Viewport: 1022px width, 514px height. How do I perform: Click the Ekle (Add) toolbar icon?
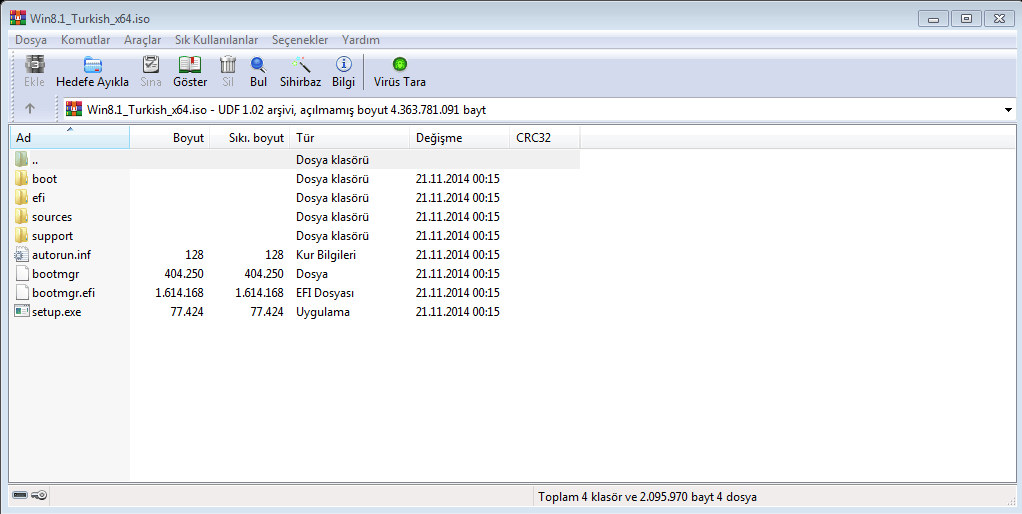pos(35,64)
